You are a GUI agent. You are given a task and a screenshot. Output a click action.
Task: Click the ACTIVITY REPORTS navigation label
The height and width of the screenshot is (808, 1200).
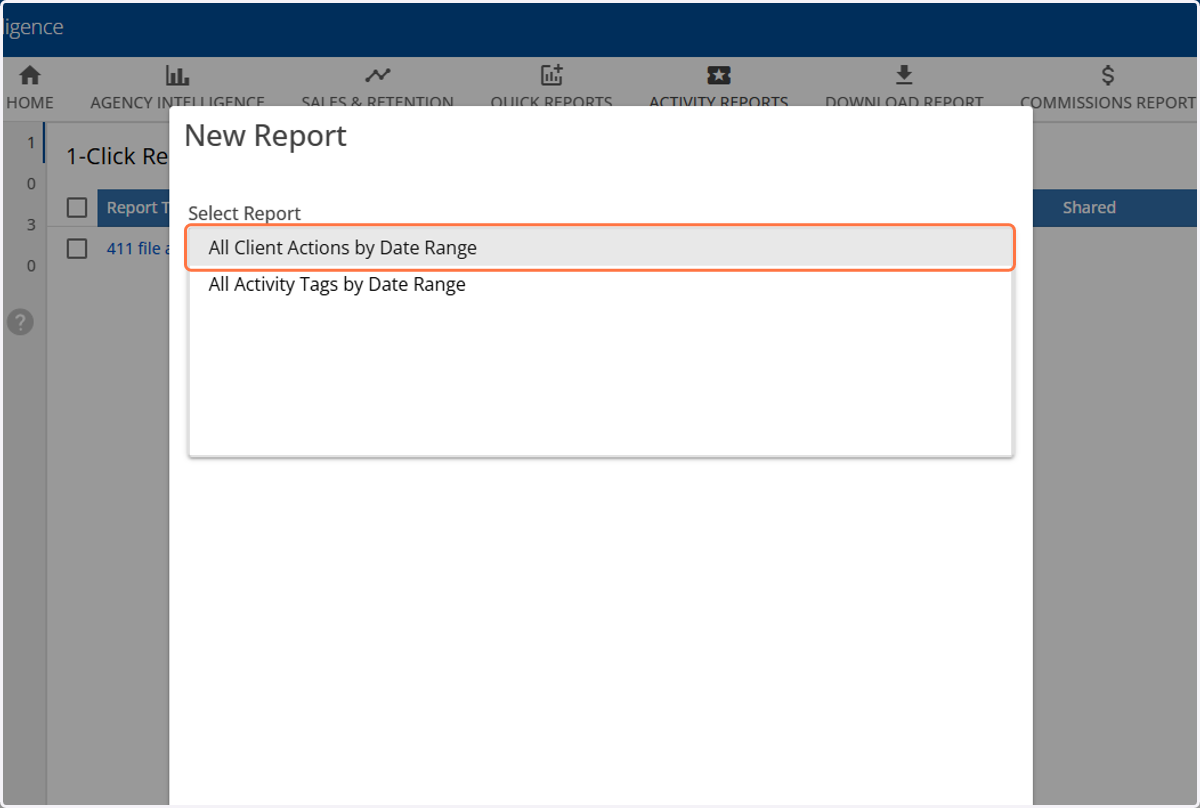pos(718,102)
